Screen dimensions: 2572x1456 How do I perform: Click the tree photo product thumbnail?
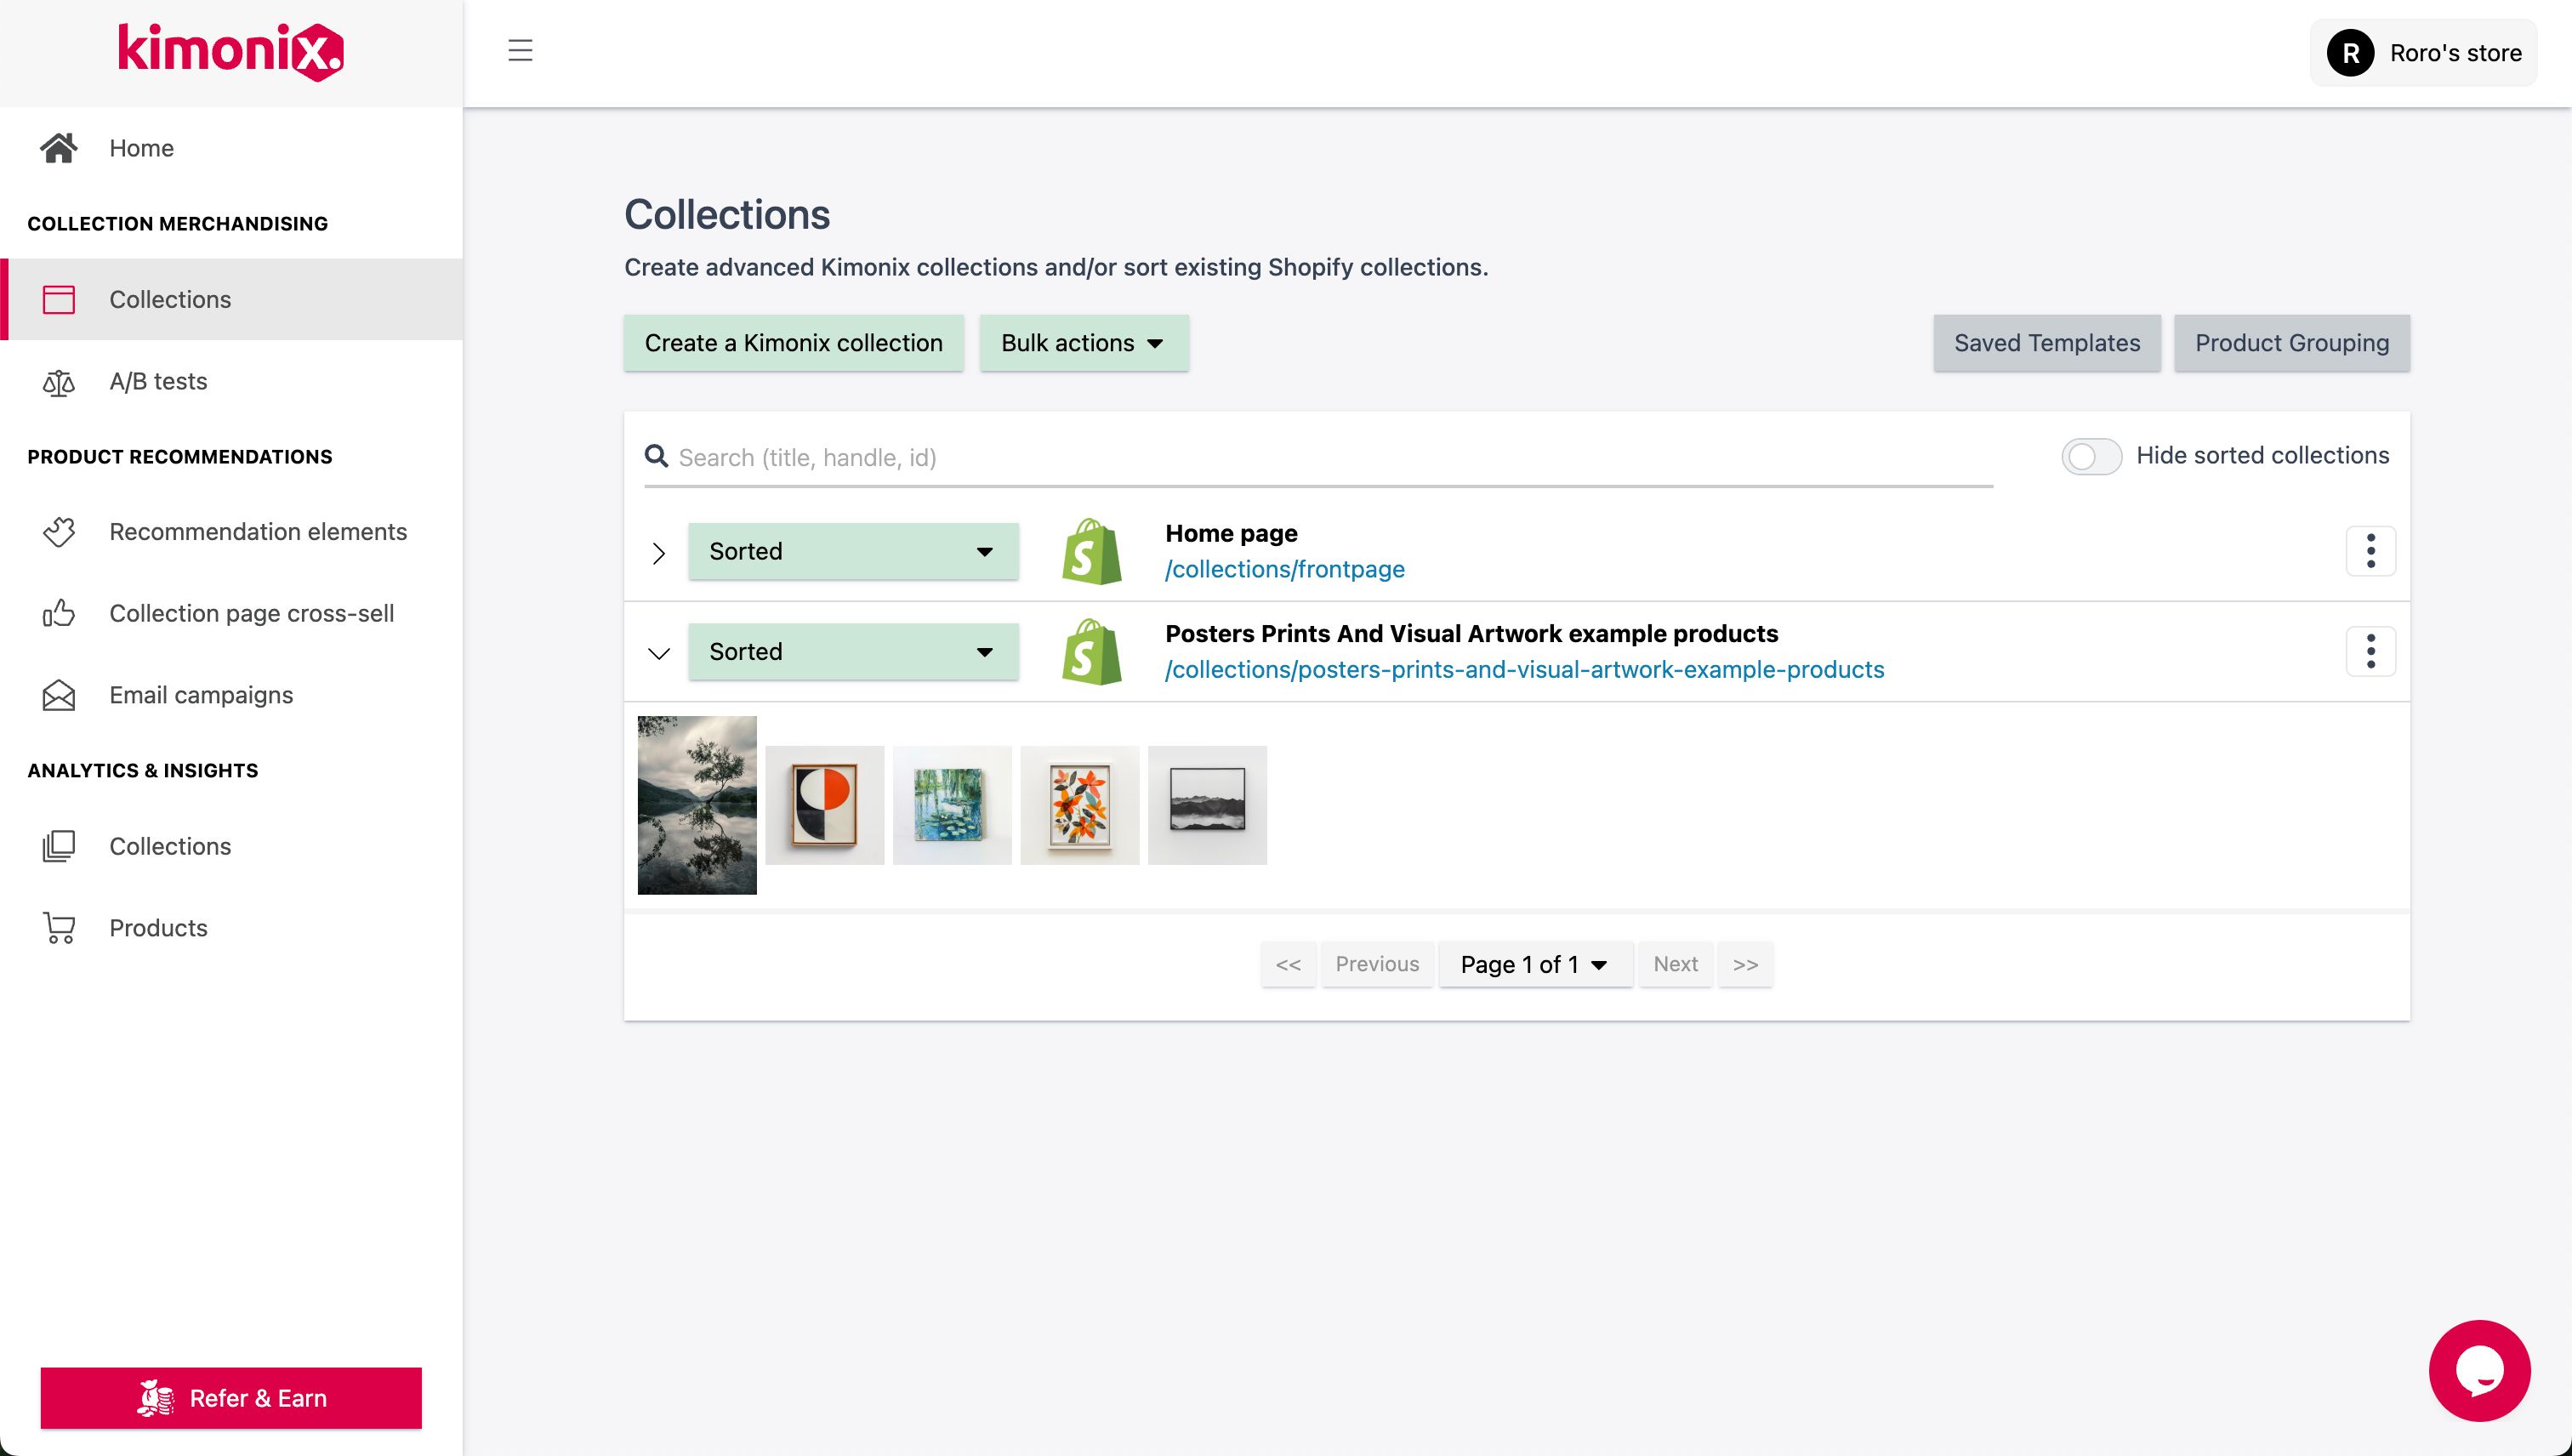tap(697, 804)
